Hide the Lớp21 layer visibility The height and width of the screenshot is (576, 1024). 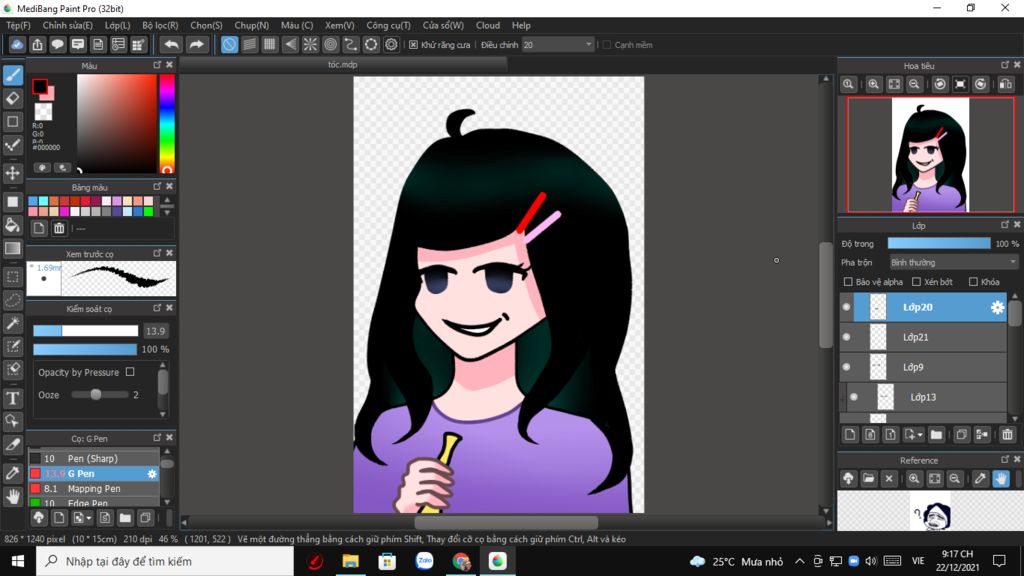click(x=846, y=337)
